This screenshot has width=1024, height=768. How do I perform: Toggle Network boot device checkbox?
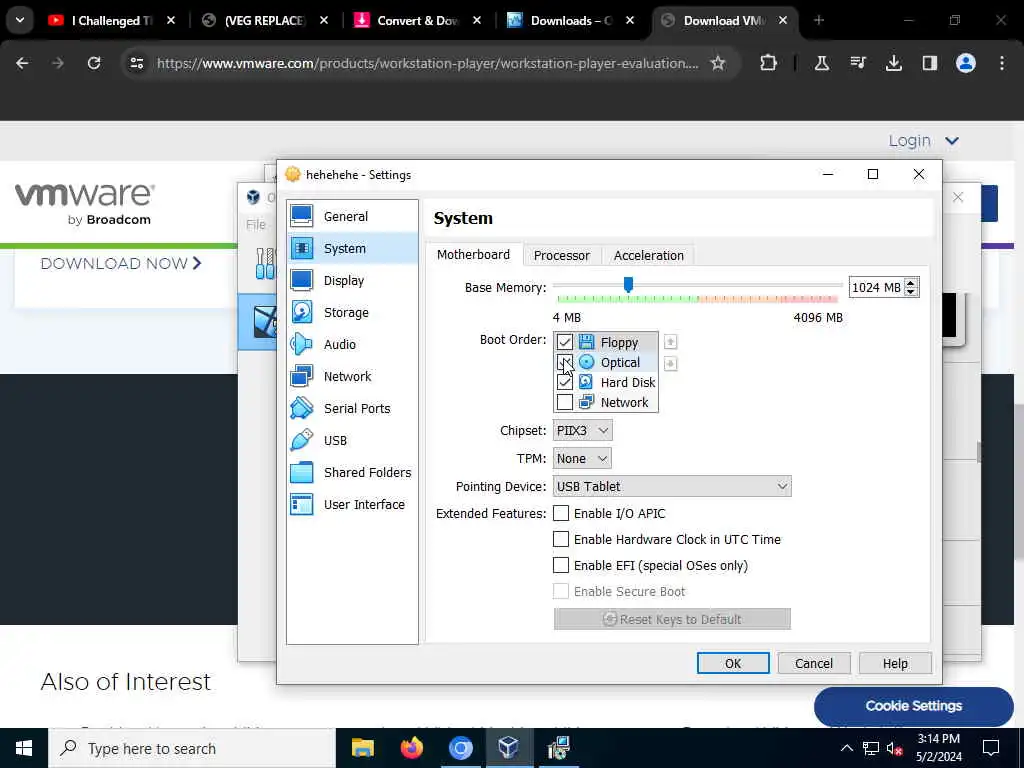[565, 402]
